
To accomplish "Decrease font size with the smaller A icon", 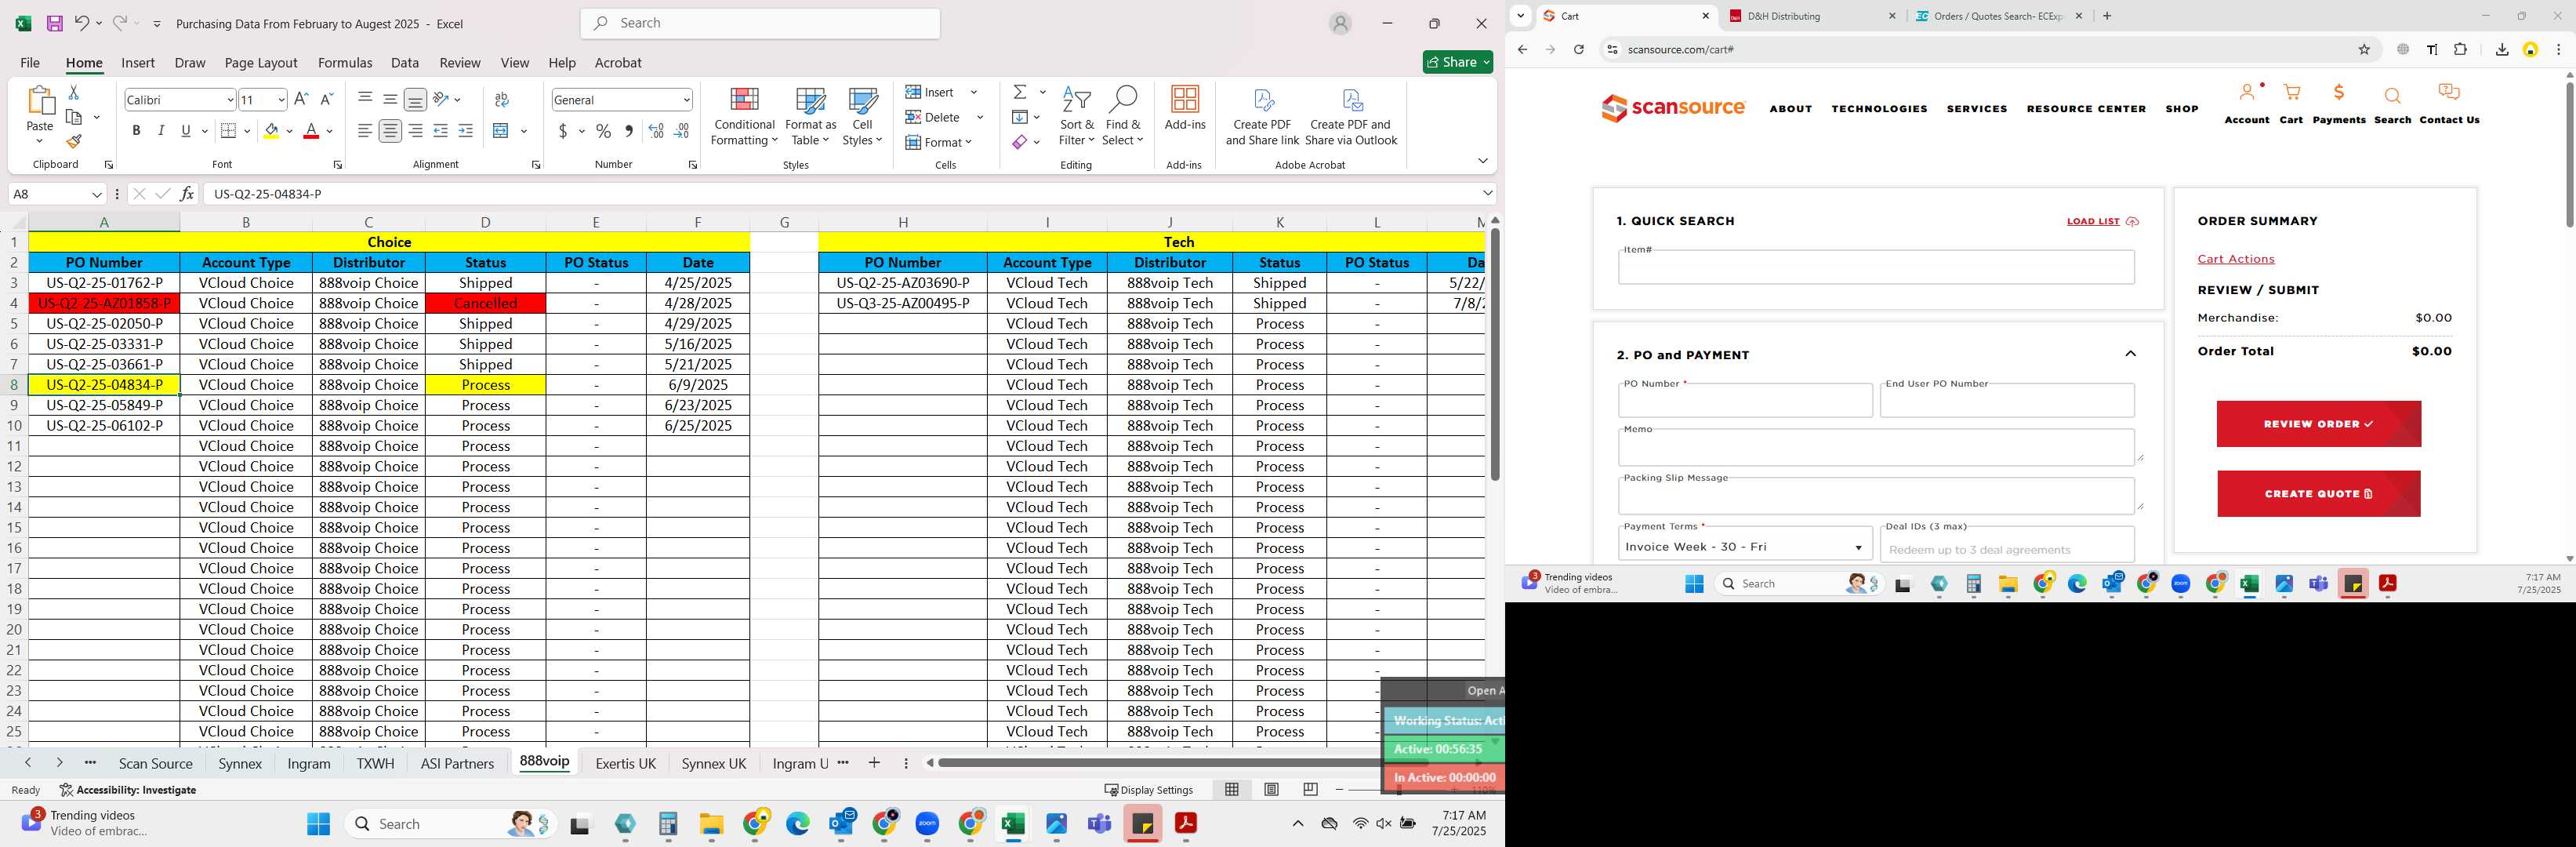I will [x=326, y=99].
